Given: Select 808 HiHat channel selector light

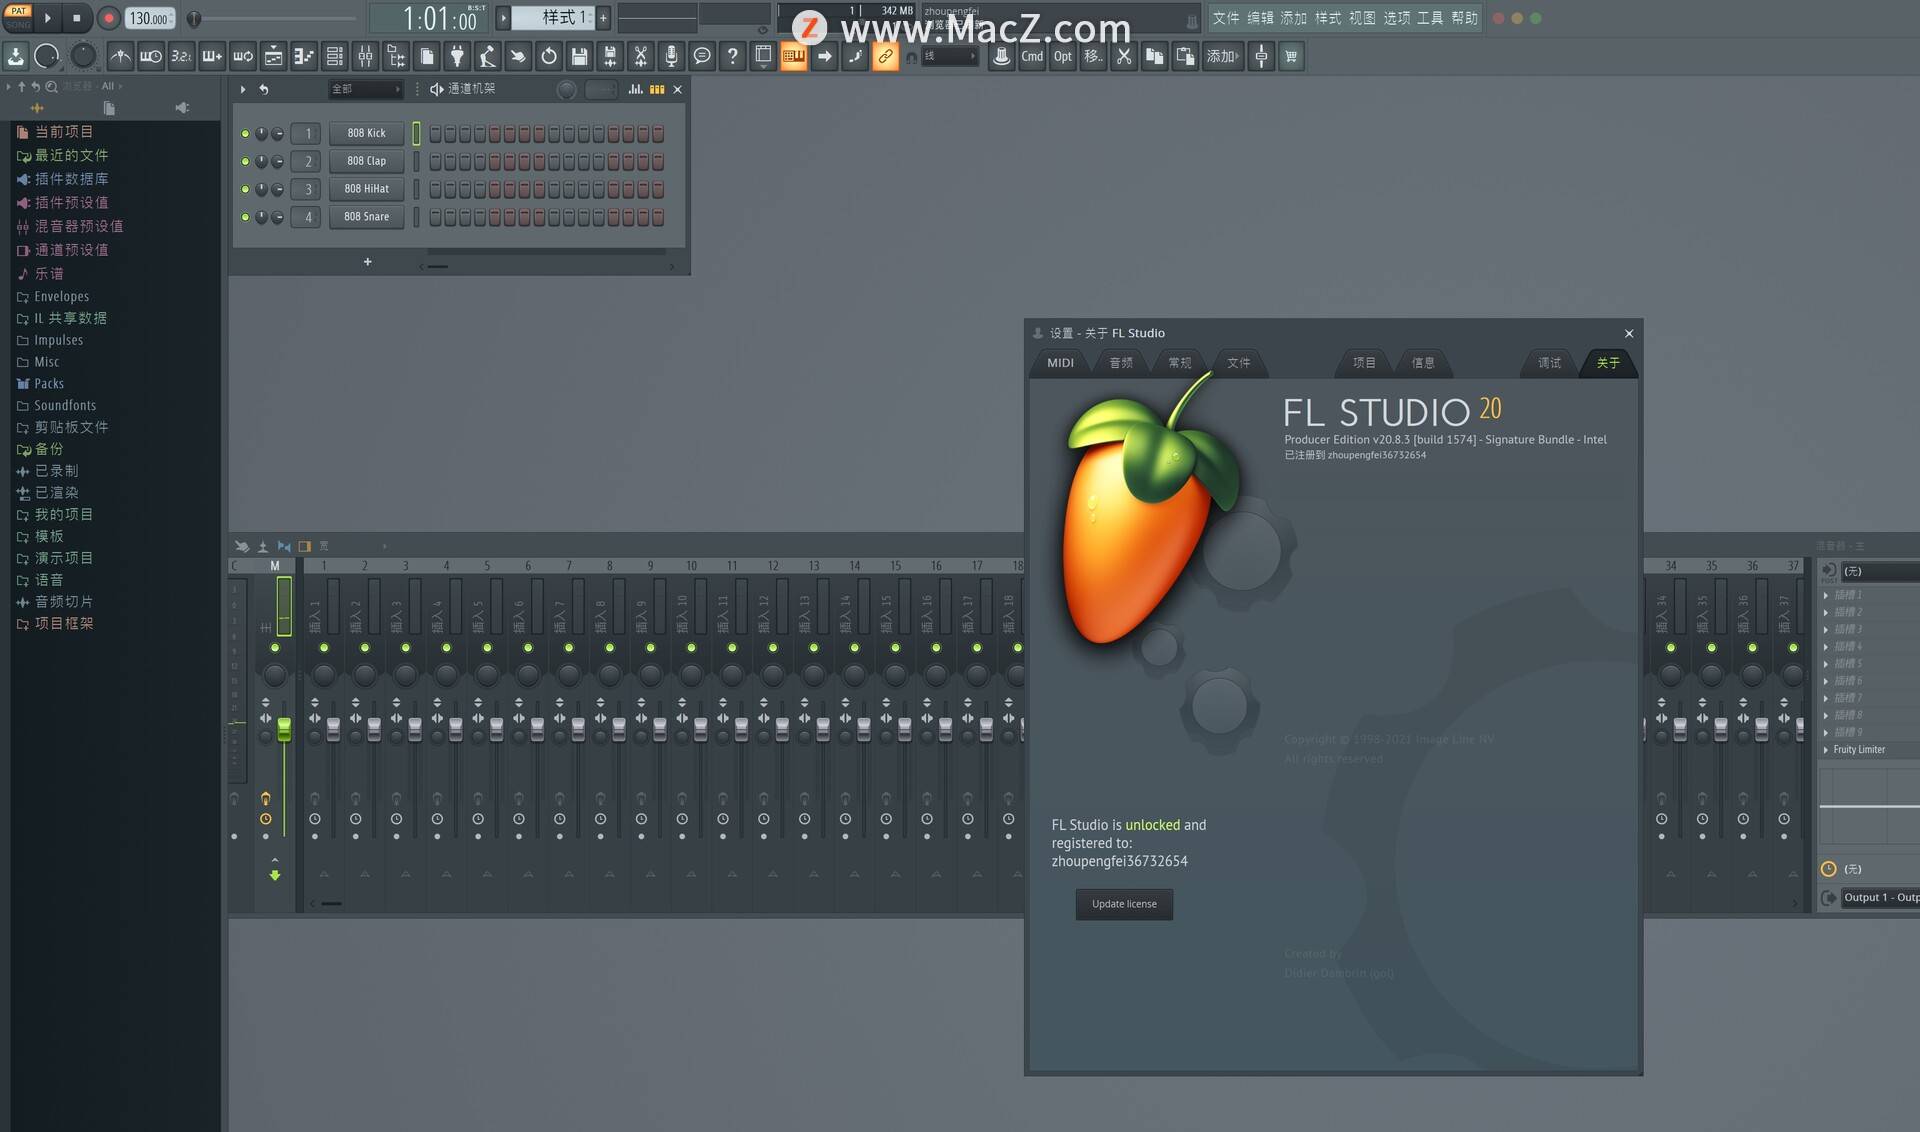Looking at the screenshot, I should tap(416, 189).
